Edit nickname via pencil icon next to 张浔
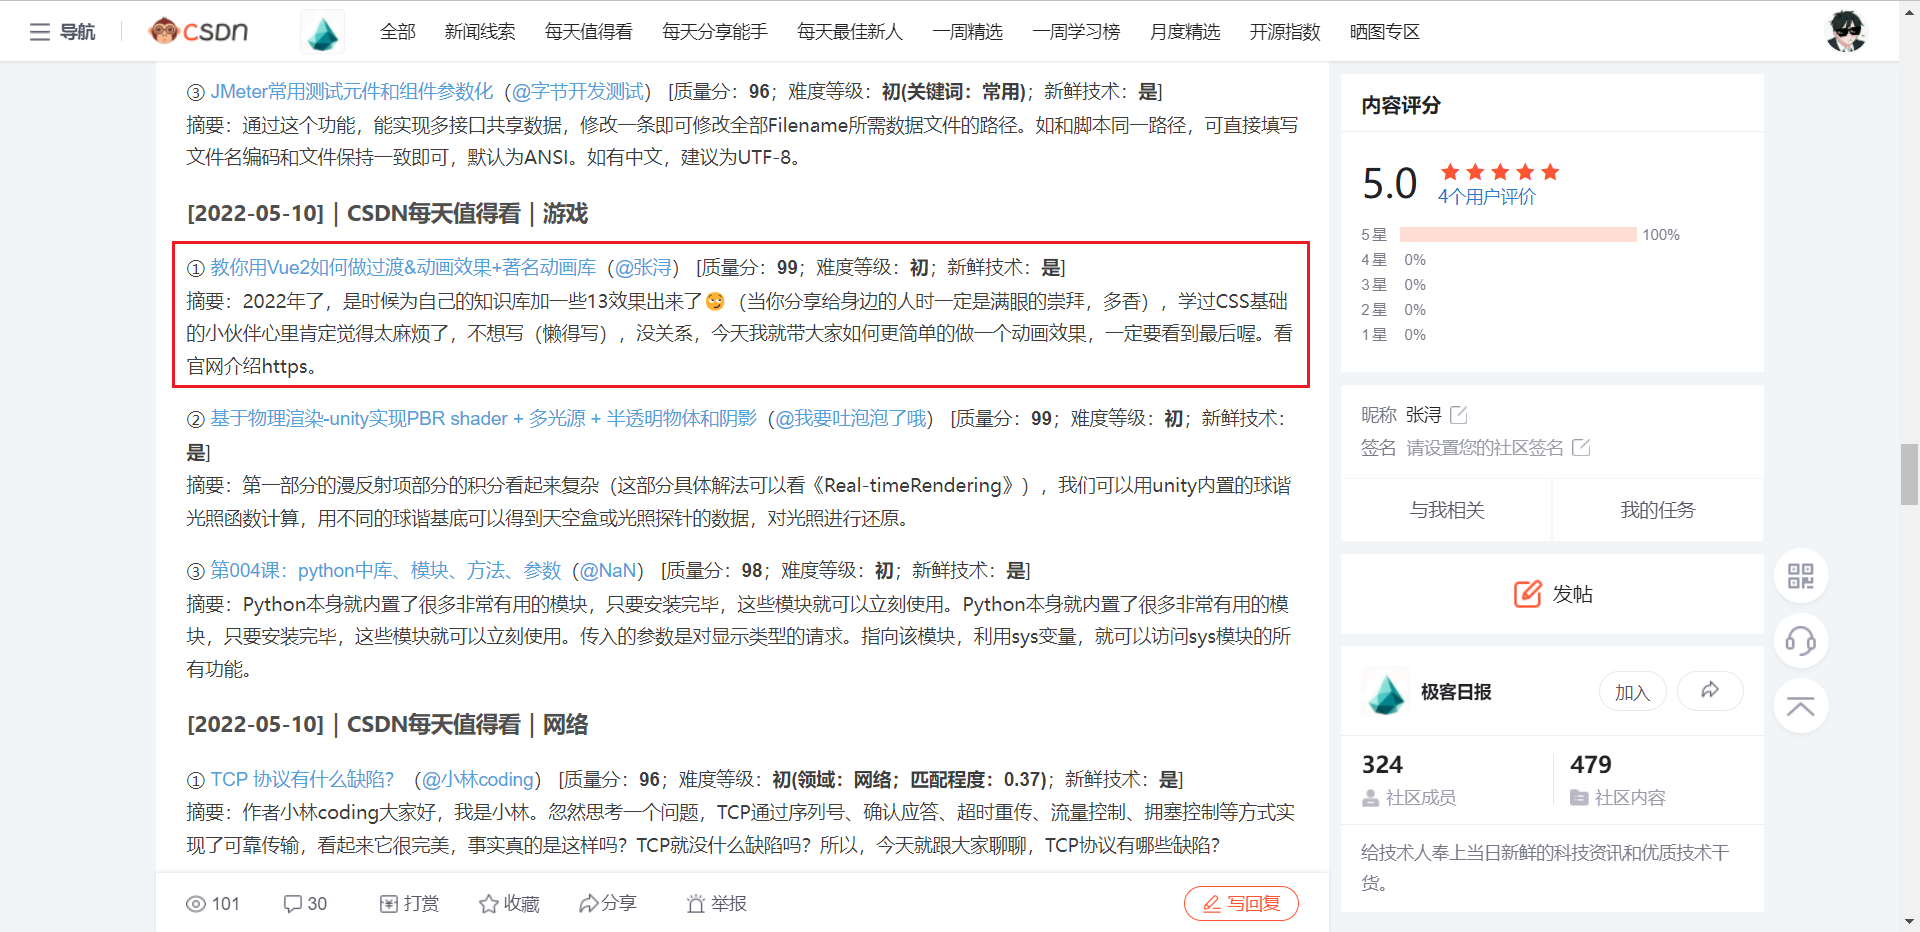 [x=1458, y=414]
